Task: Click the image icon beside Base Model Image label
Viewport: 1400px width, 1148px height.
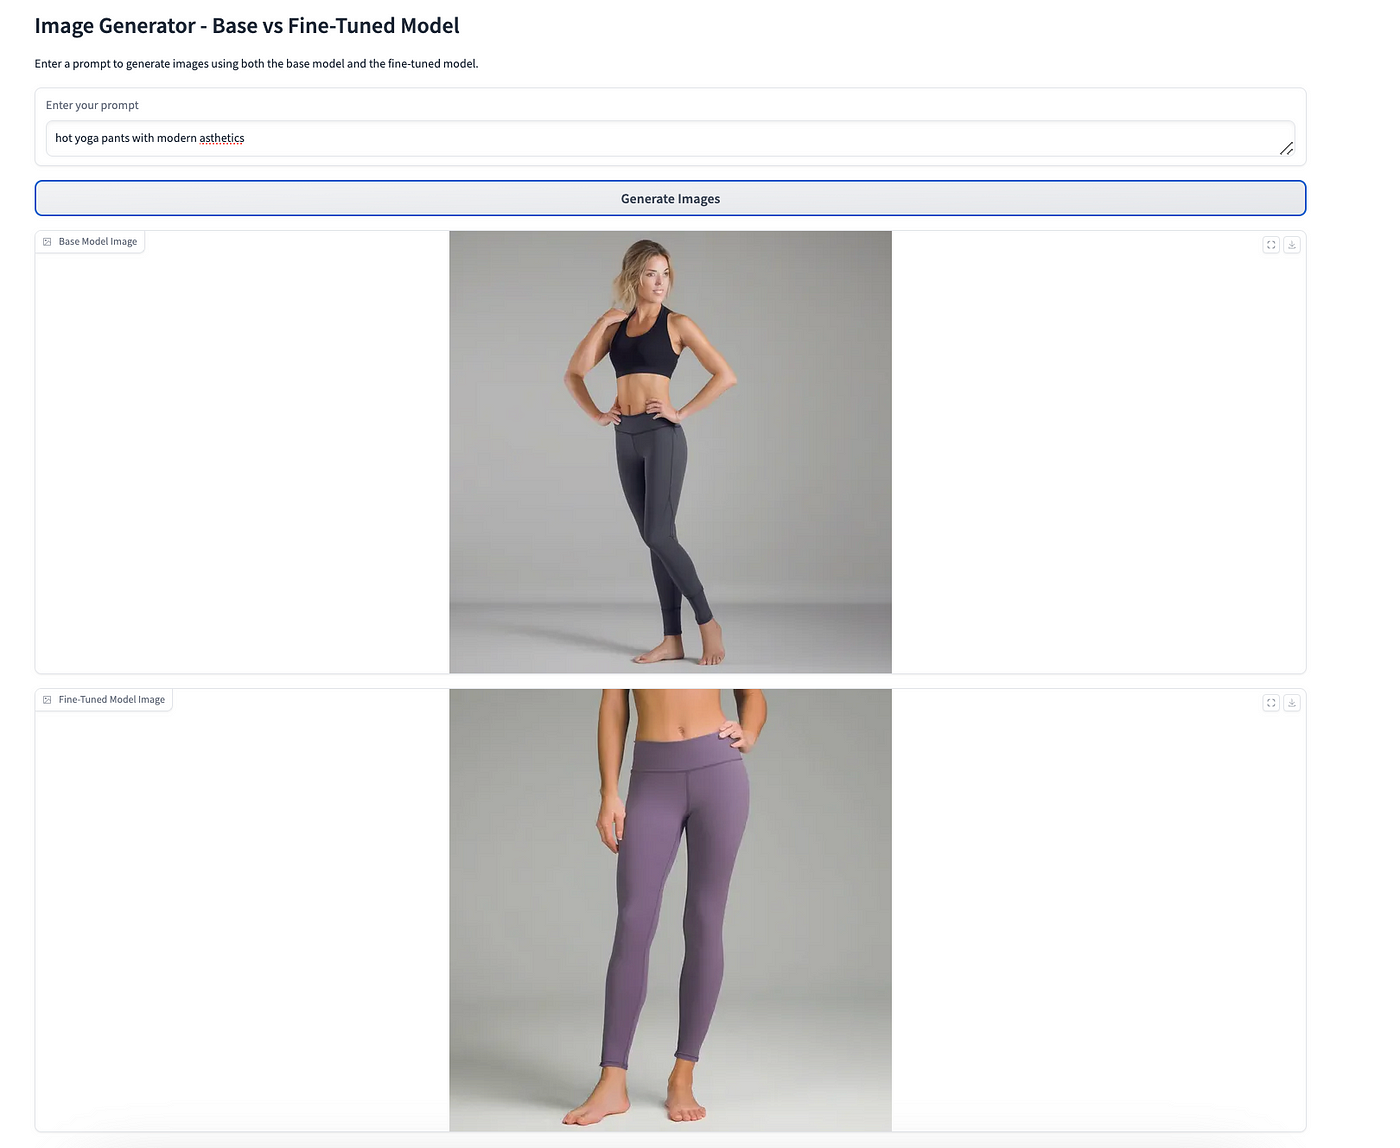Action: (47, 242)
